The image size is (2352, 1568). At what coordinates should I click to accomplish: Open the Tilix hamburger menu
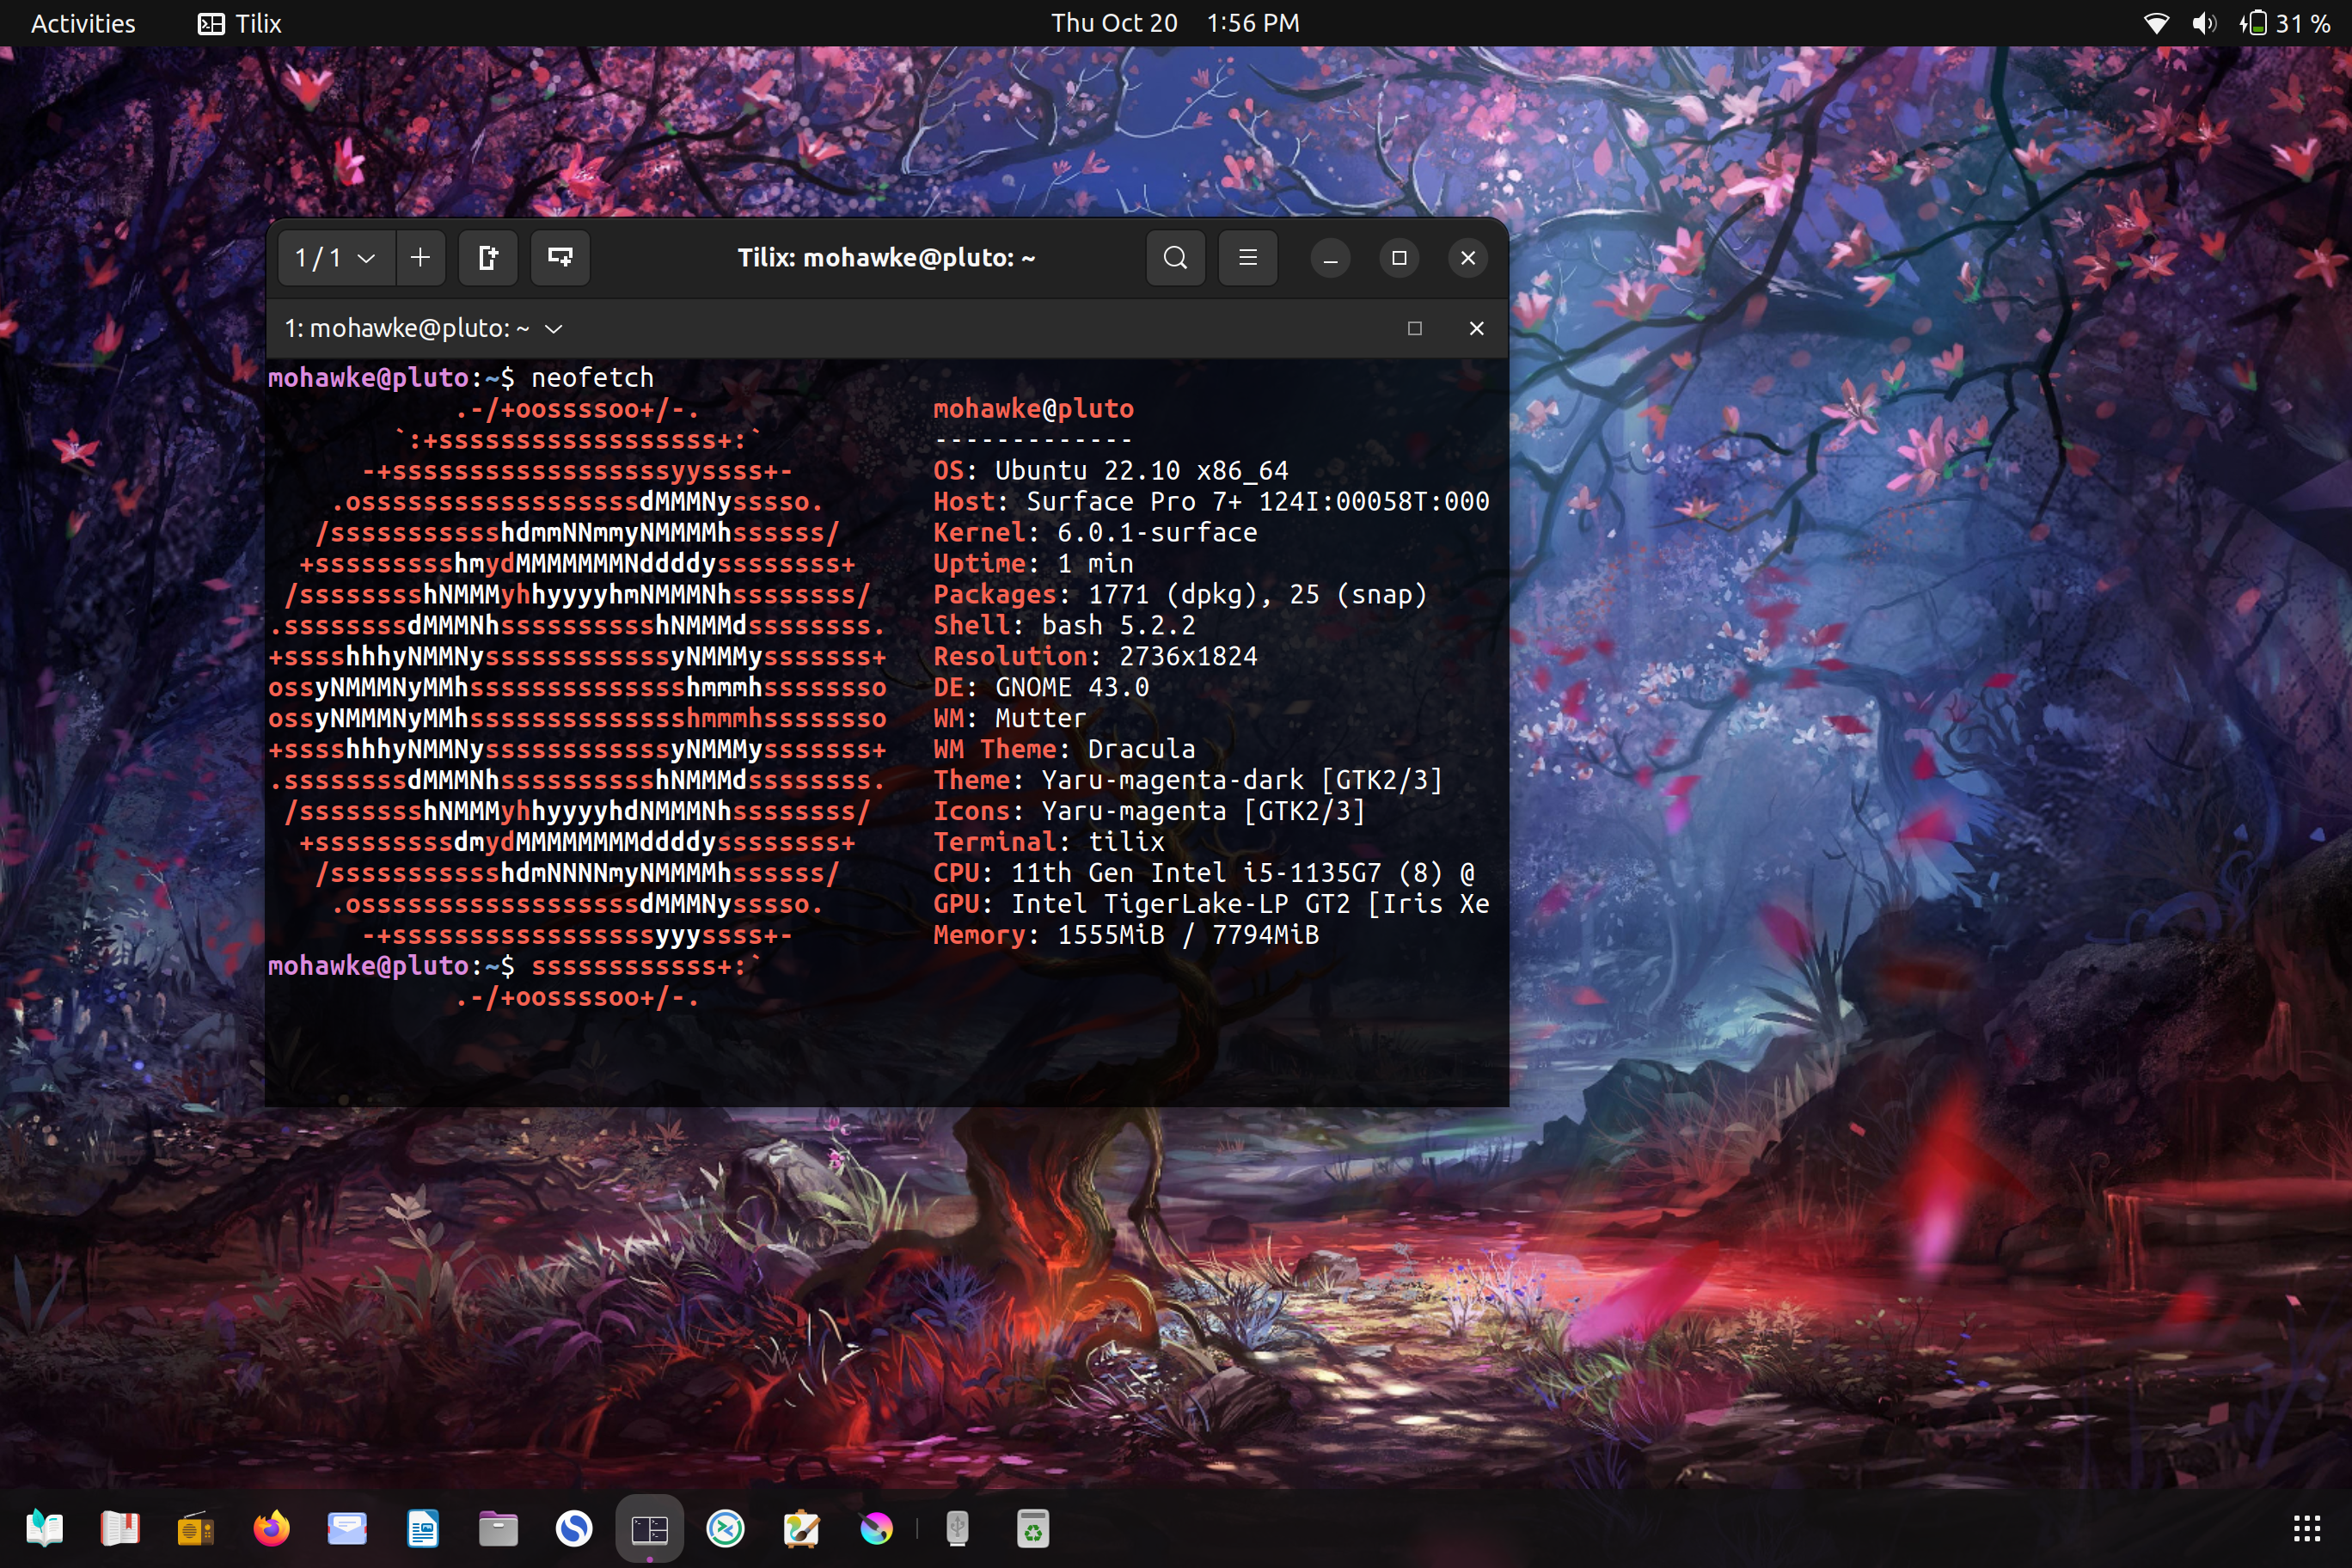tap(1247, 258)
